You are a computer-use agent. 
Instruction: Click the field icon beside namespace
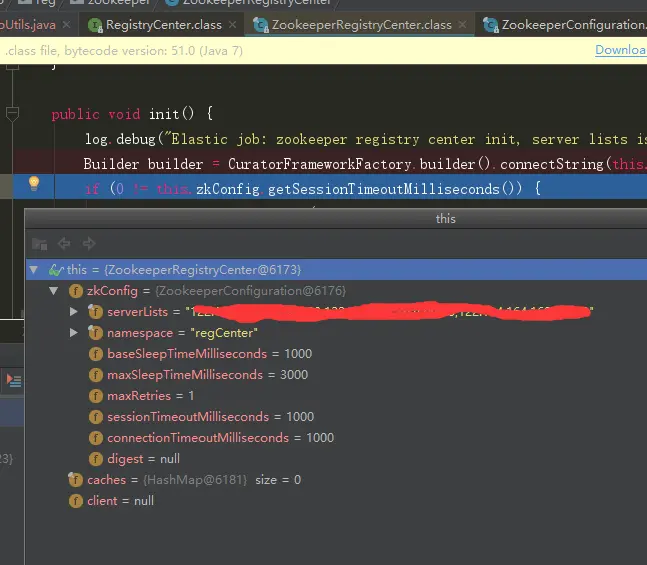click(95, 332)
